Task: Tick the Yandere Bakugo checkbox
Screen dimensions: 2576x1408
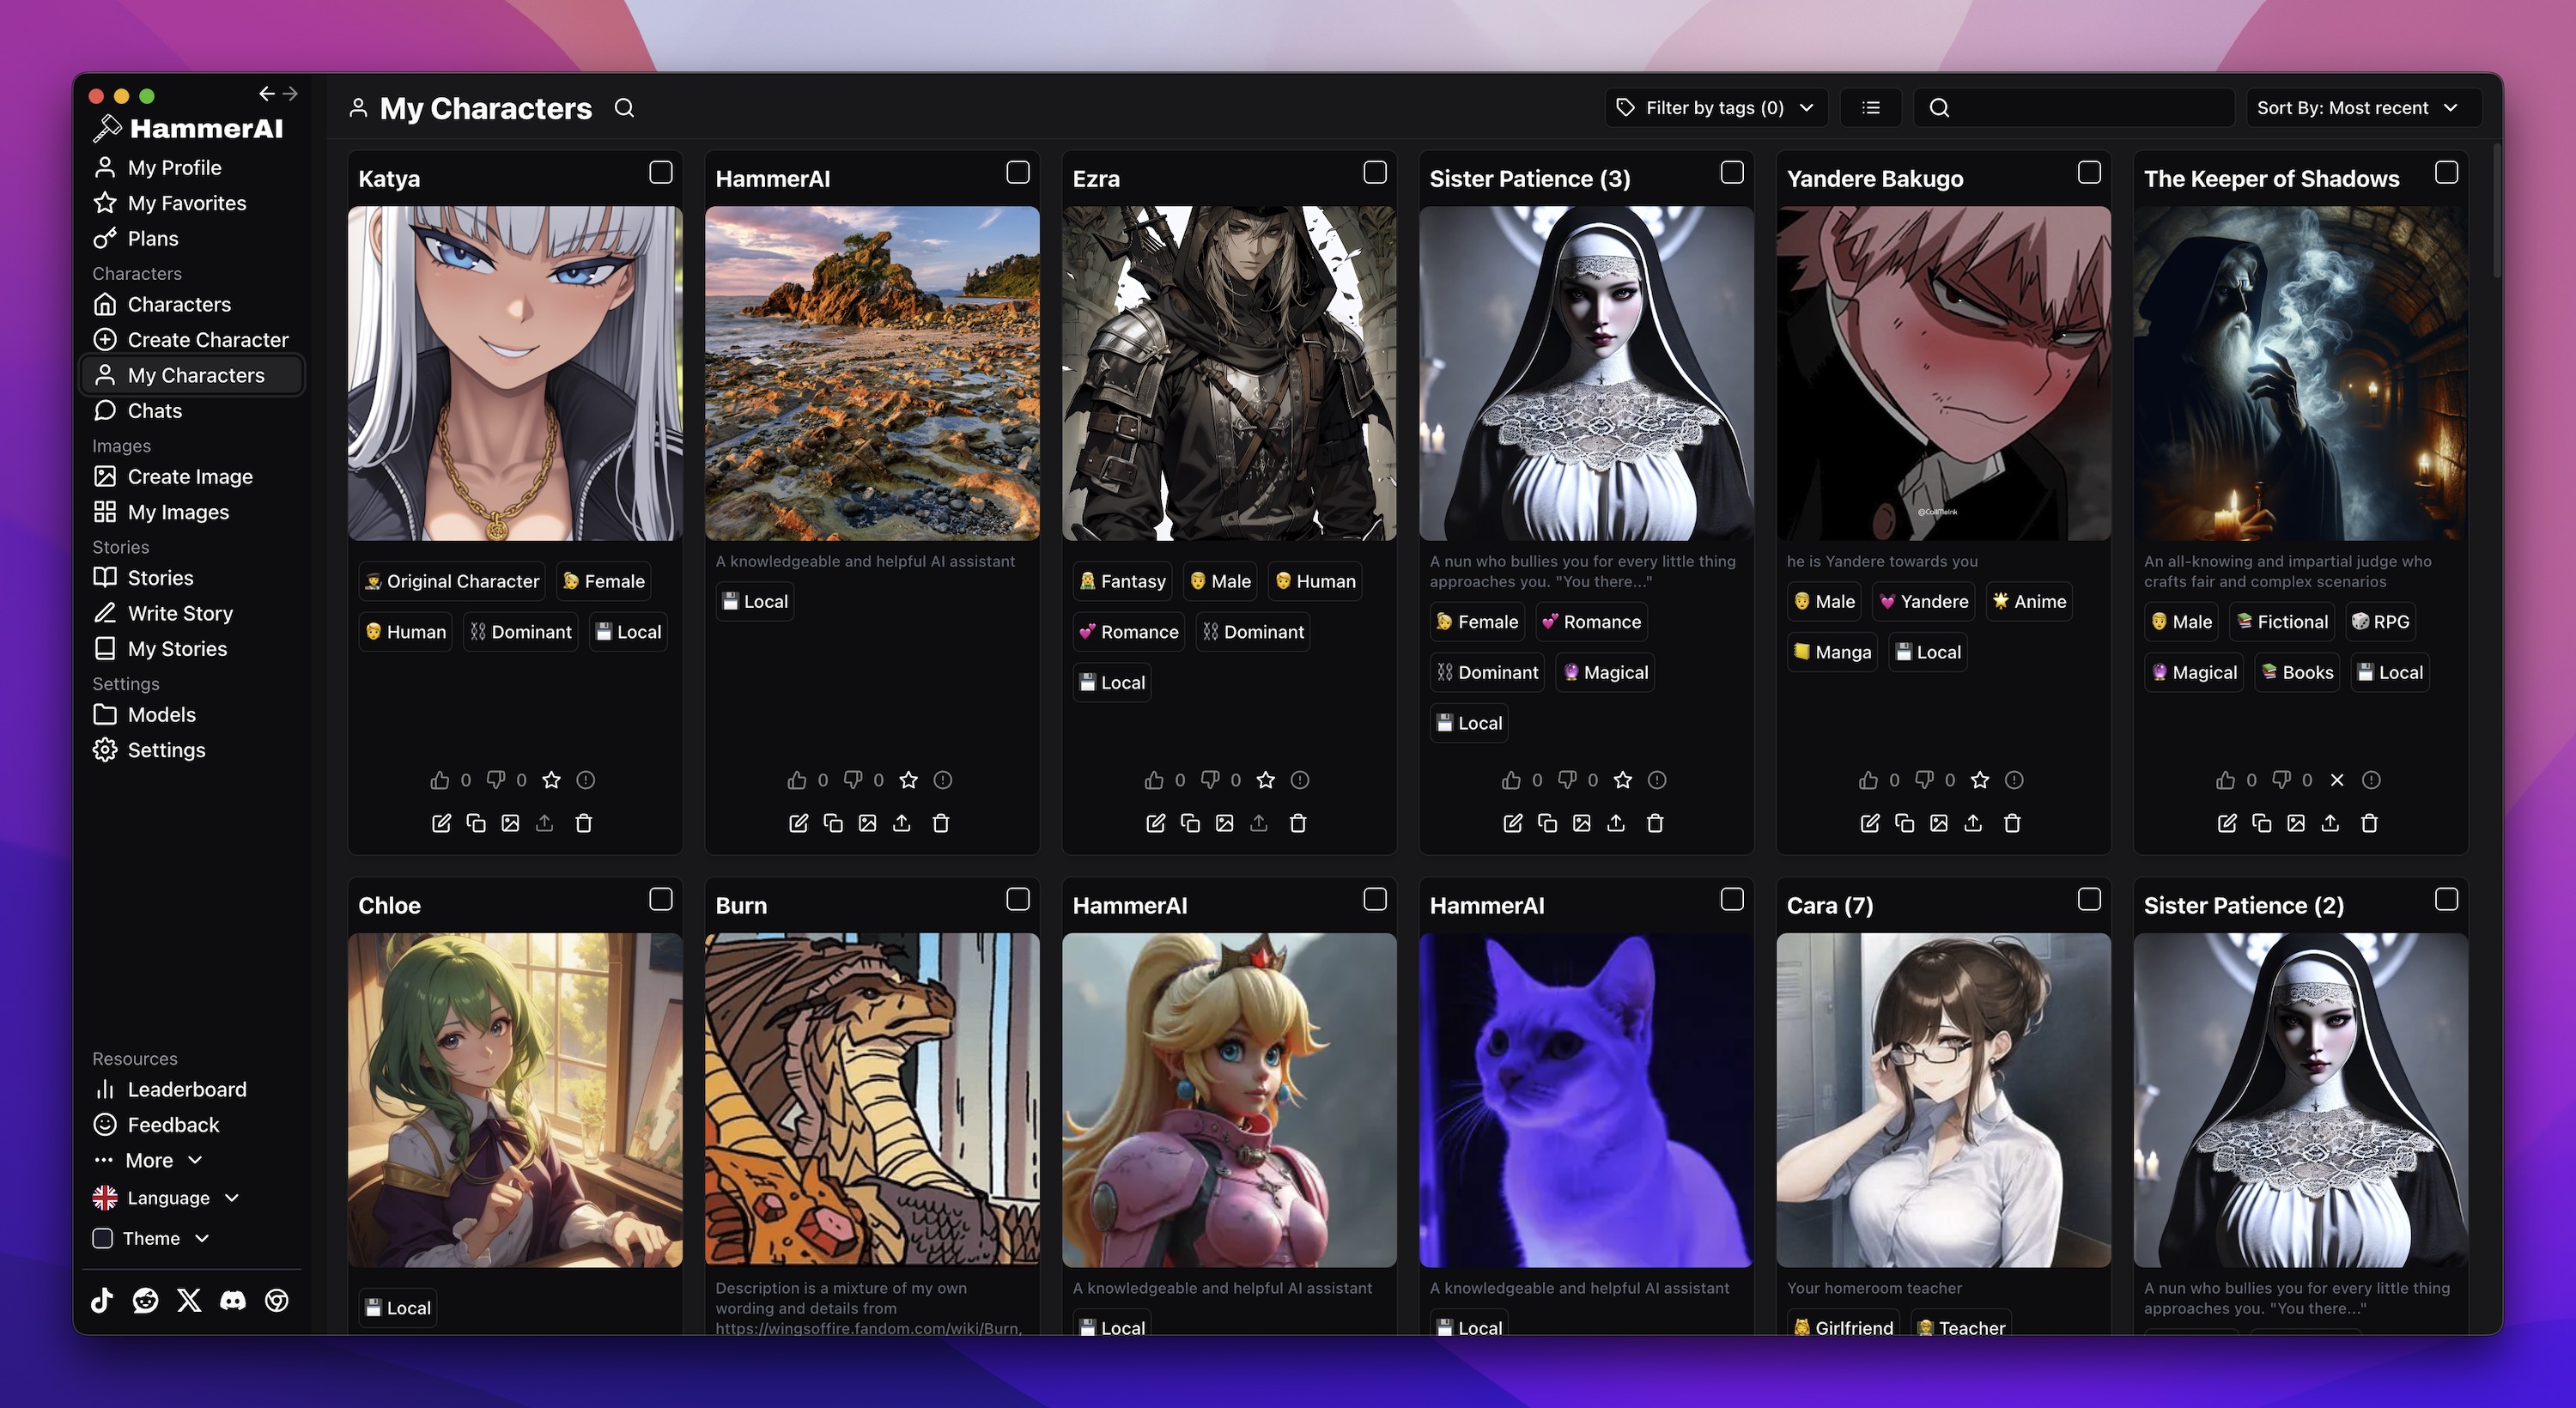Action: click(2089, 172)
